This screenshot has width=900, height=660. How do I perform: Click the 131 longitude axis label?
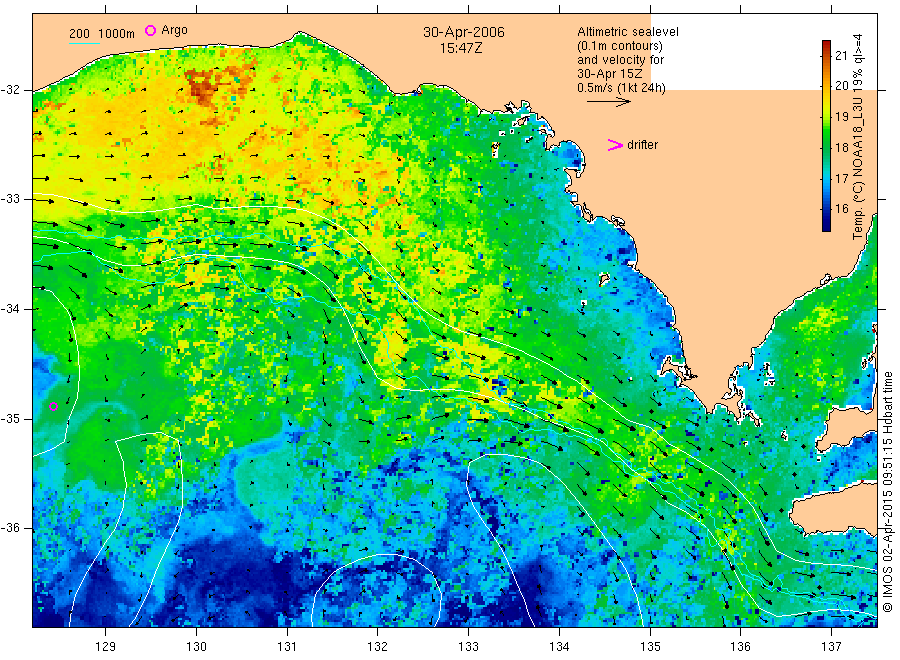[x=287, y=646]
